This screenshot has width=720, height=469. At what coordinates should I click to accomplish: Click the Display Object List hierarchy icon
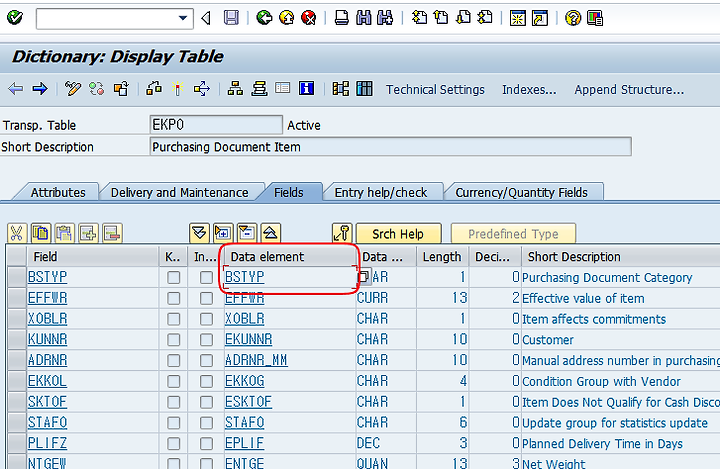coord(235,89)
